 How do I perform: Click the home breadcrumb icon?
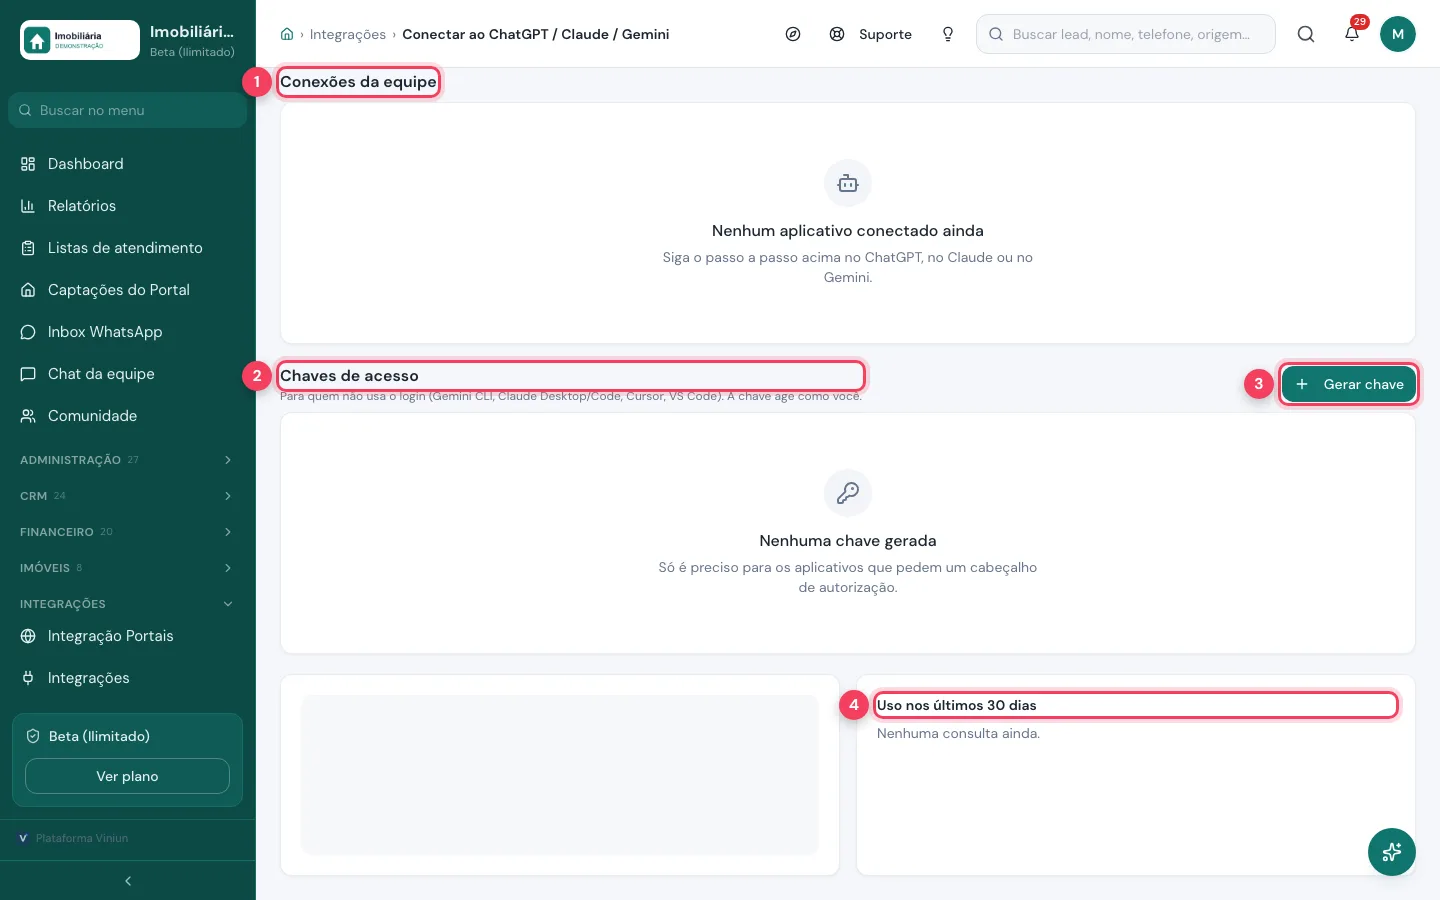(287, 34)
